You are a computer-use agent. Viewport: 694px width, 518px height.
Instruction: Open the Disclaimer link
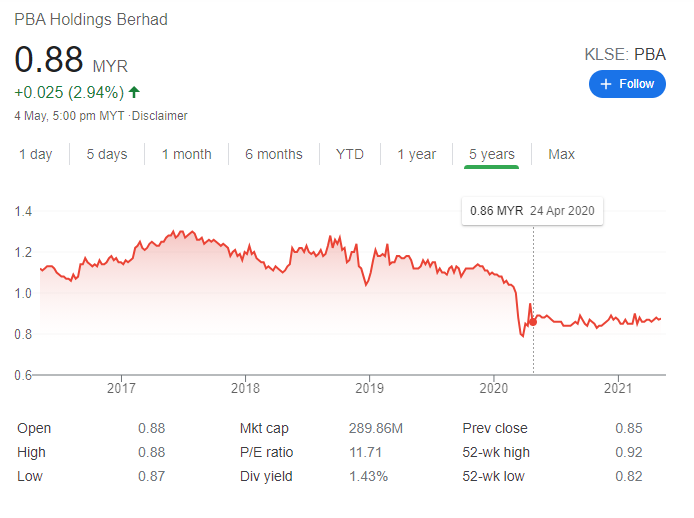(x=160, y=116)
